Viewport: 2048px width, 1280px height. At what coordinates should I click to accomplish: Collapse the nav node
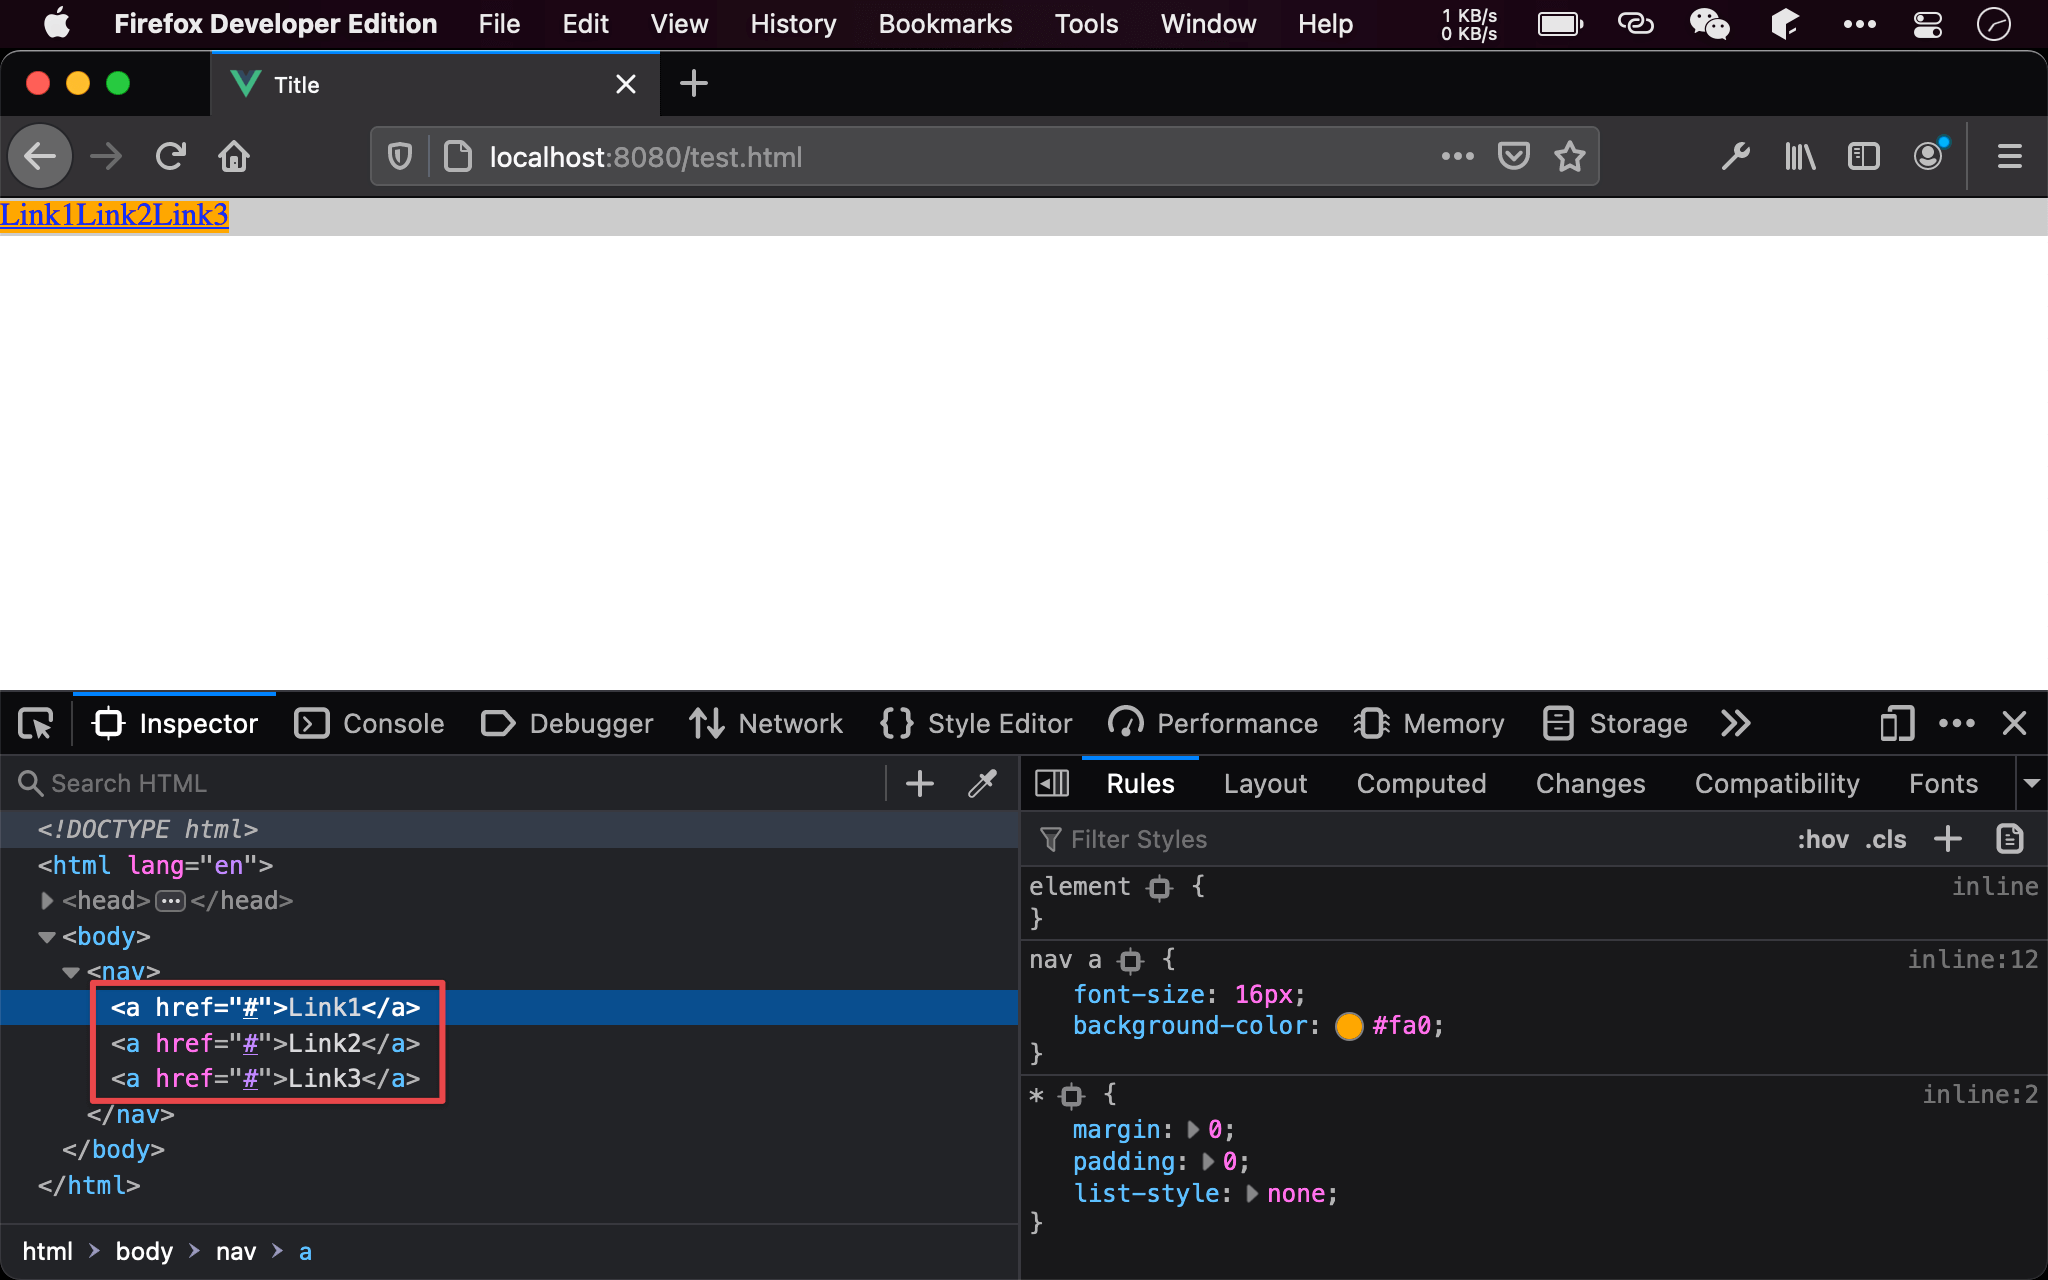[x=70, y=972]
